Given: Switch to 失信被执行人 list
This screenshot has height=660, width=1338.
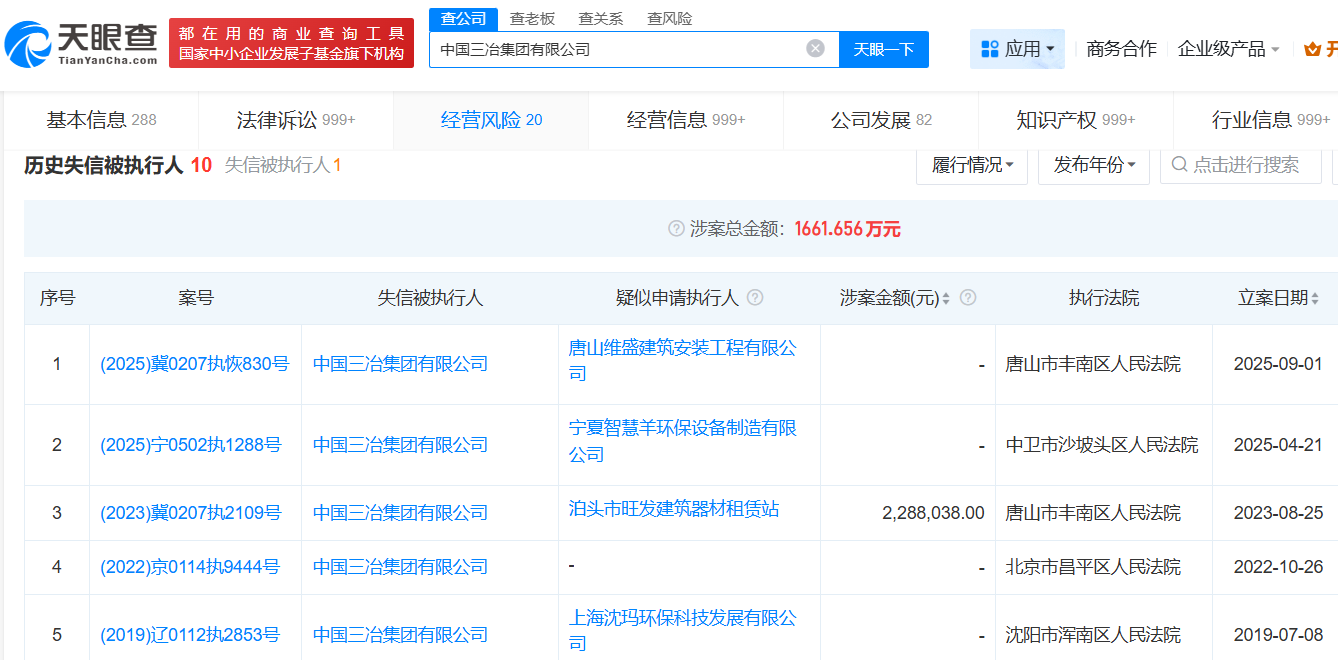Looking at the screenshot, I should (282, 165).
